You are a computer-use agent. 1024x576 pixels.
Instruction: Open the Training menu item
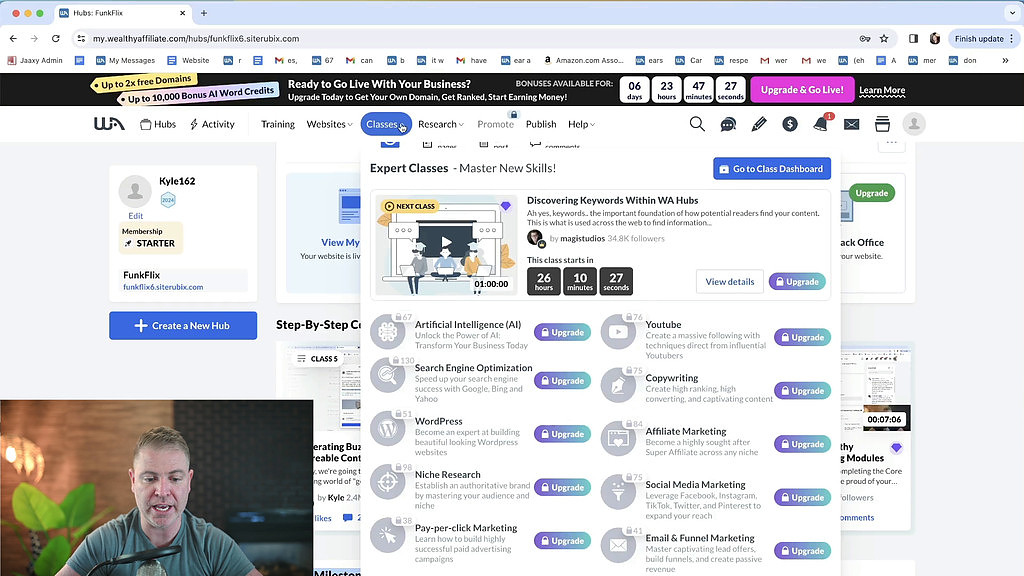point(277,124)
